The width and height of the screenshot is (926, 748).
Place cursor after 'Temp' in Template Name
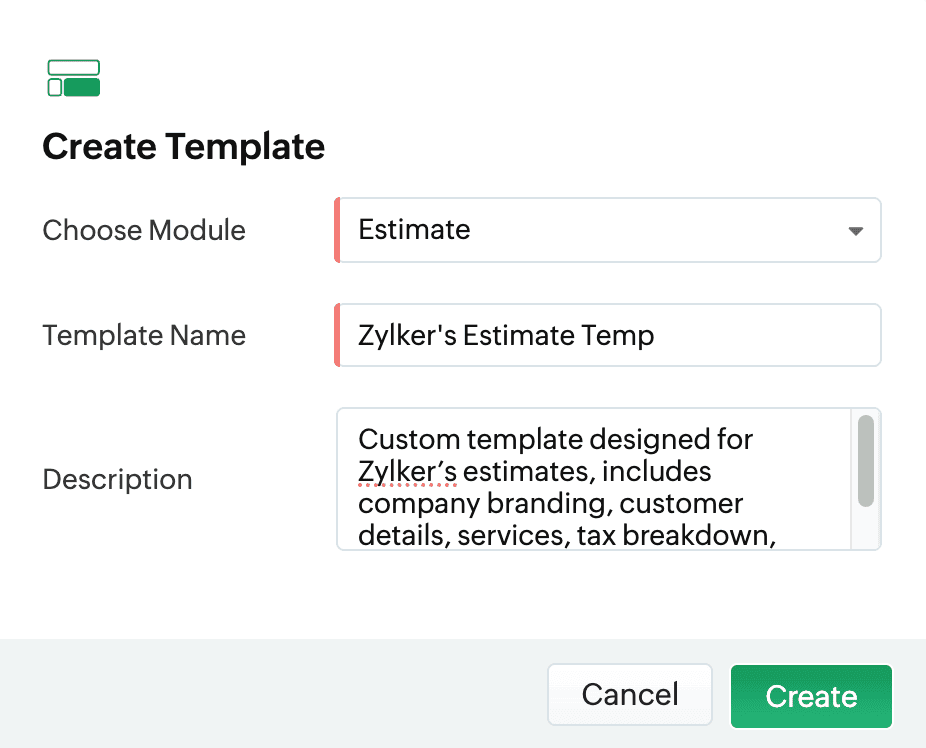655,335
